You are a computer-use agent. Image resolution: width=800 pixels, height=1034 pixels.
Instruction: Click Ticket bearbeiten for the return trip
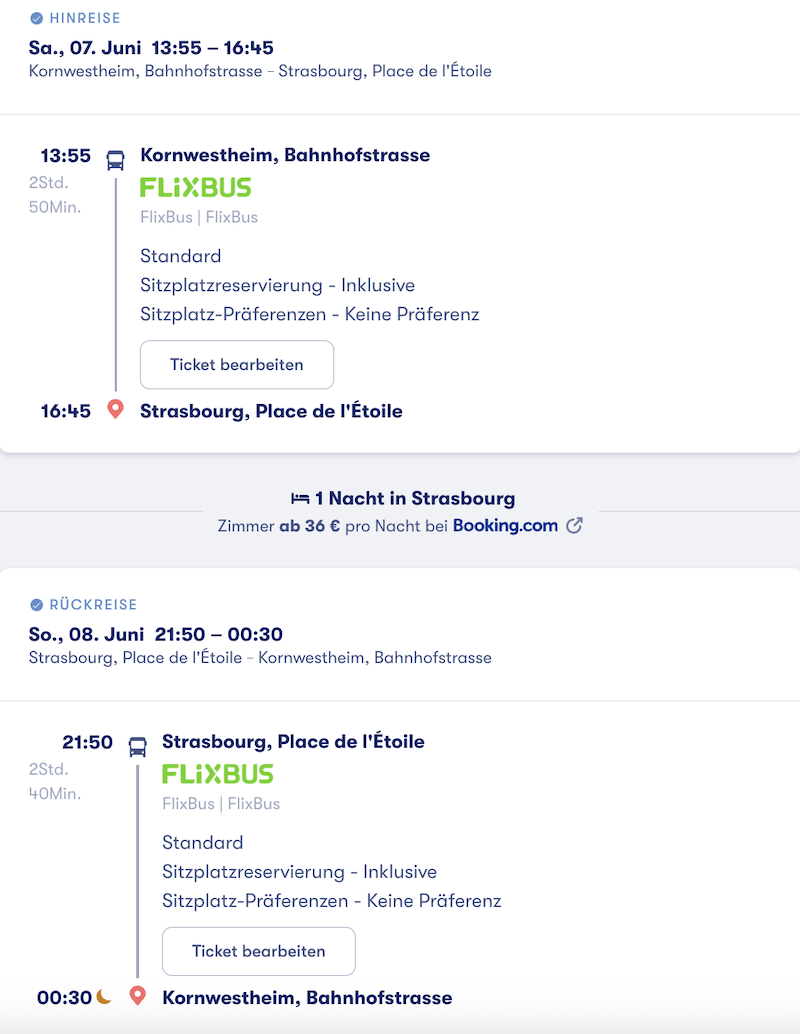[259, 951]
